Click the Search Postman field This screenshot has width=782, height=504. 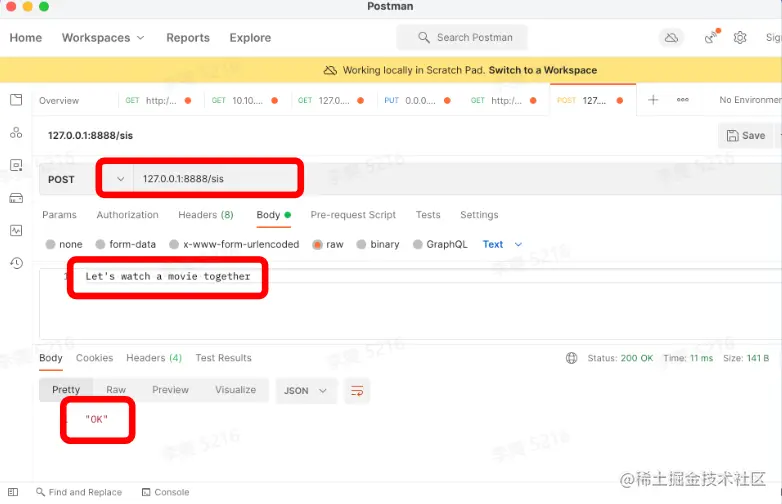(x=462, y=37)
